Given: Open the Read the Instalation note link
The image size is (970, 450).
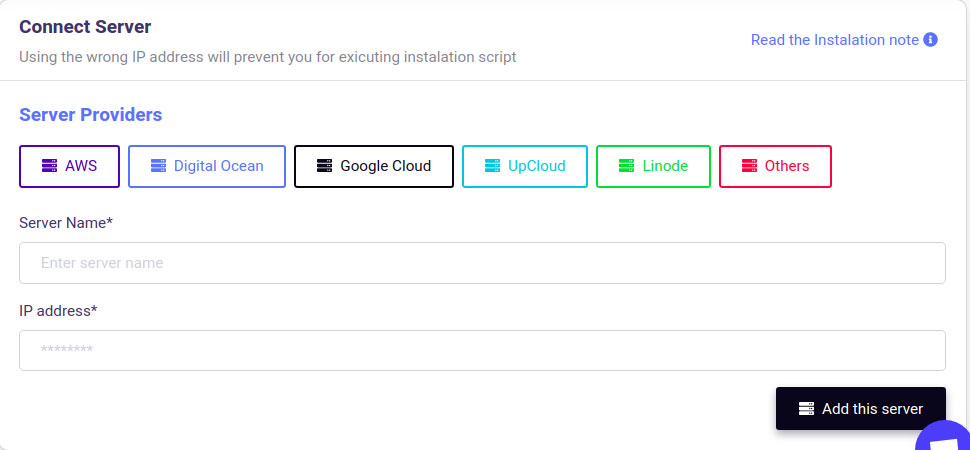Looking at the screenshot, I should click(834, 40).
